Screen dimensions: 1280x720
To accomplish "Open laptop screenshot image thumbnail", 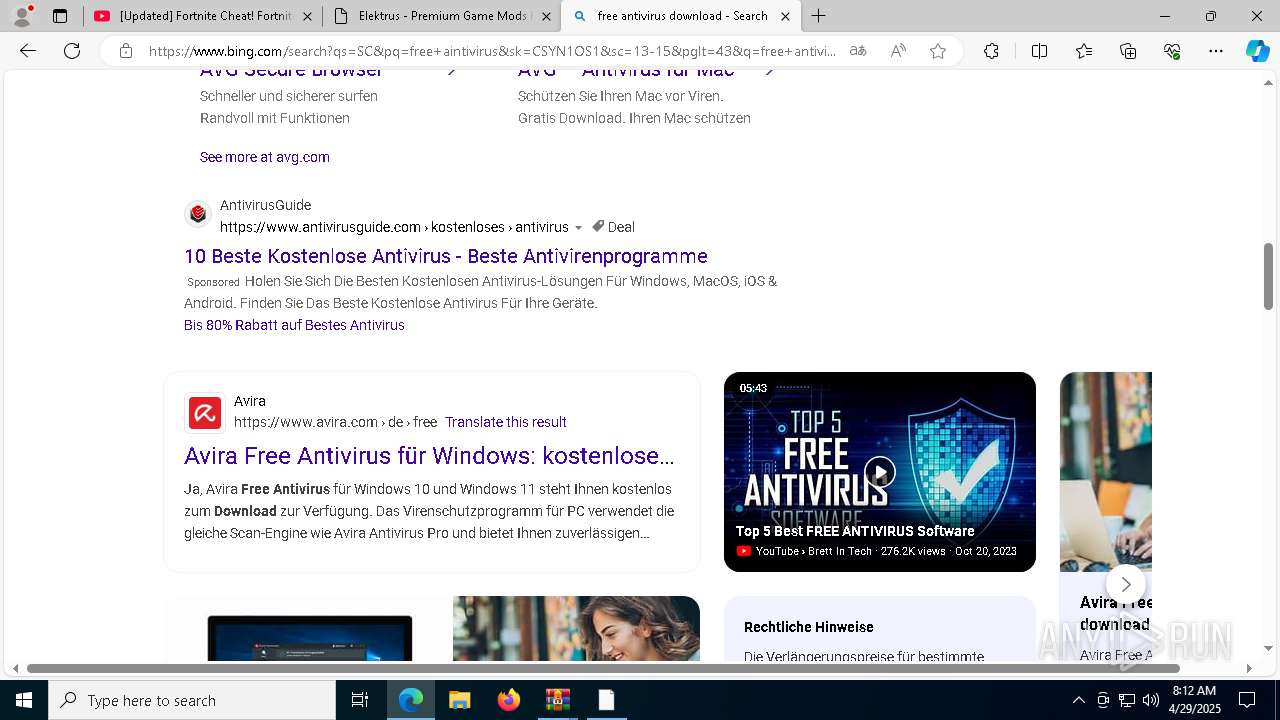I will tap(308, 630).
